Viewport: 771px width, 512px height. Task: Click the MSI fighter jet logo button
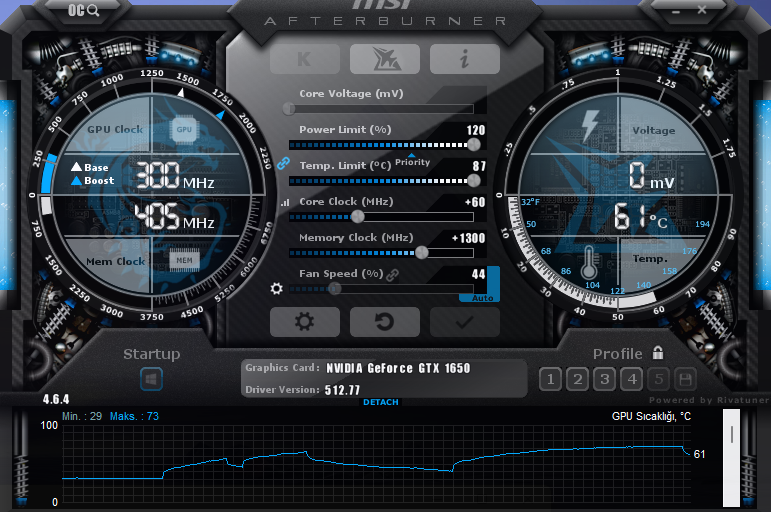(x=385, y=59)
